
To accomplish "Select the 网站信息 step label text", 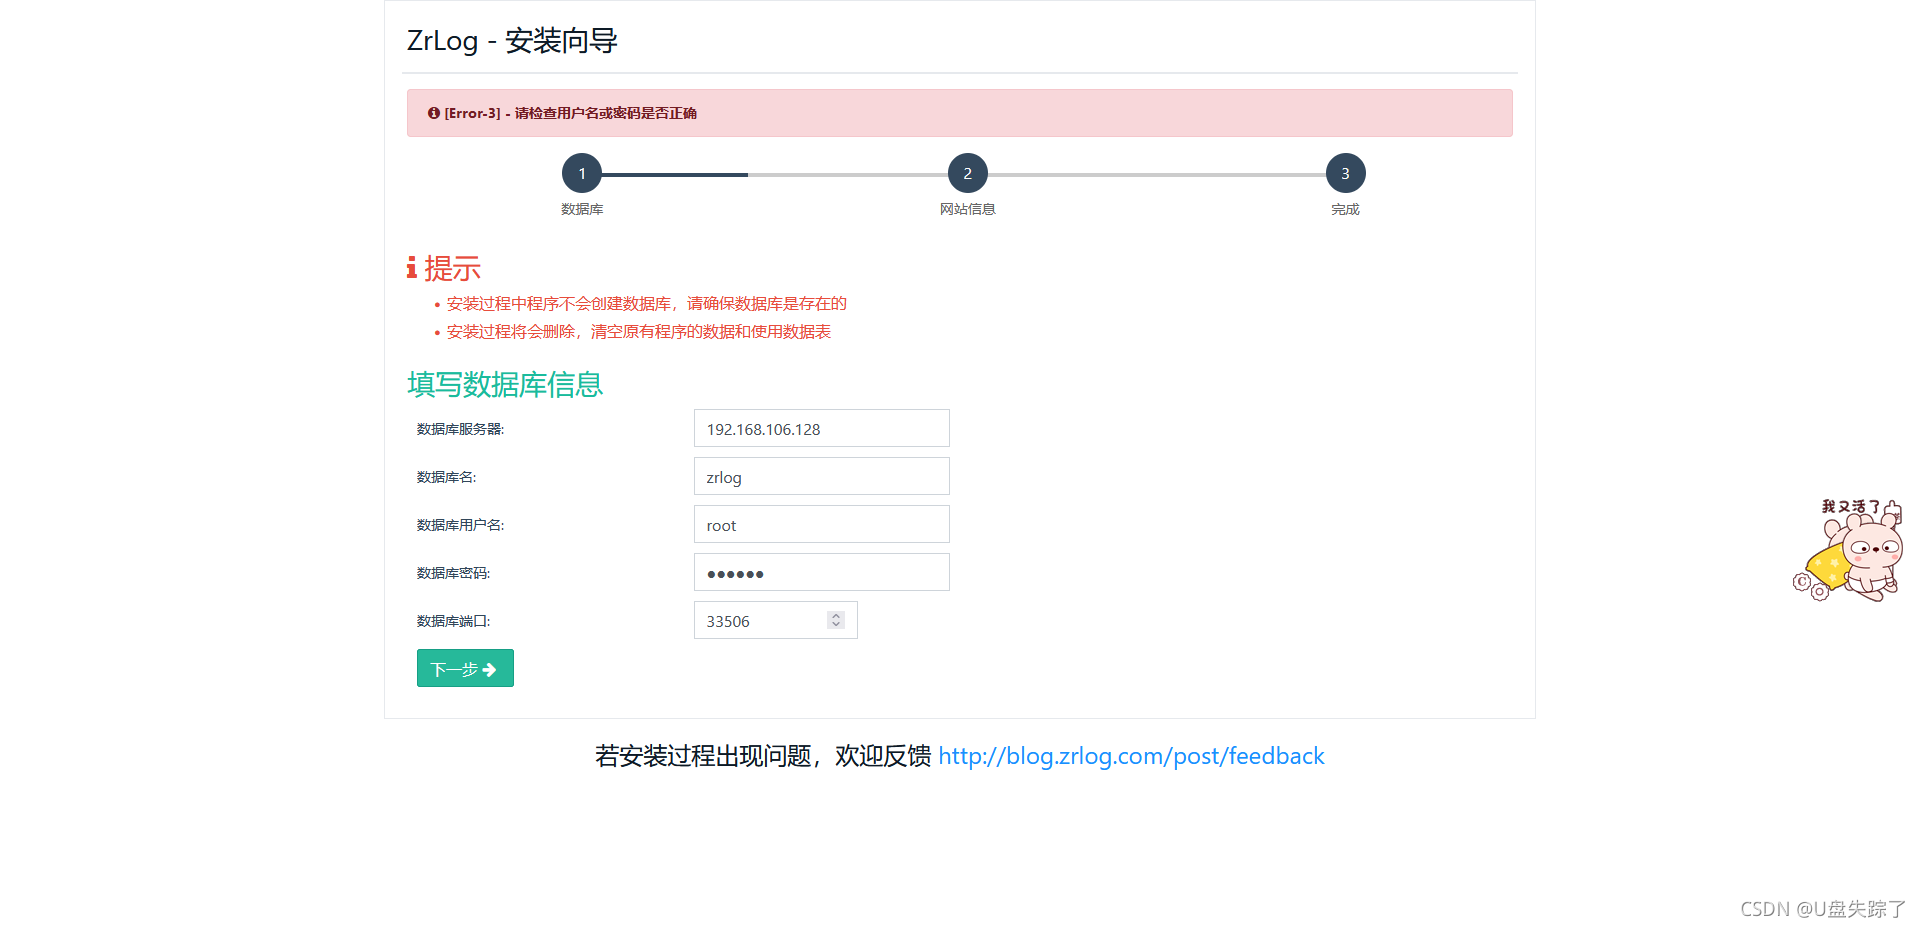I will coord(967,209).
